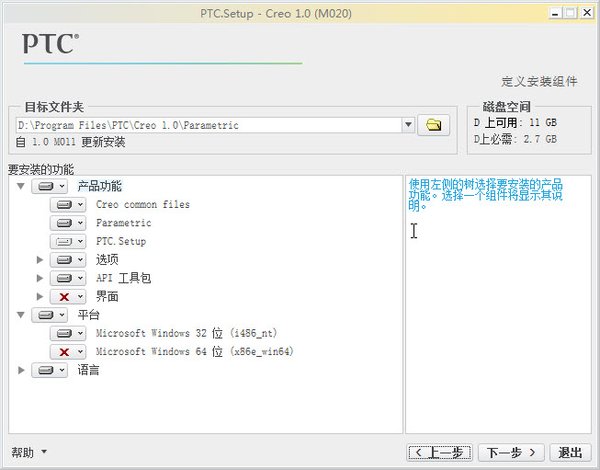Expand the 界面 tree node

pyautogui.click(x=39, y=296)
